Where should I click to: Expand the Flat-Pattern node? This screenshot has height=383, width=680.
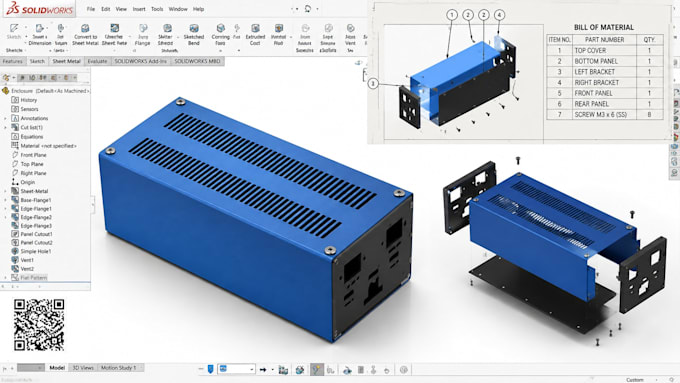coord(5,277)
